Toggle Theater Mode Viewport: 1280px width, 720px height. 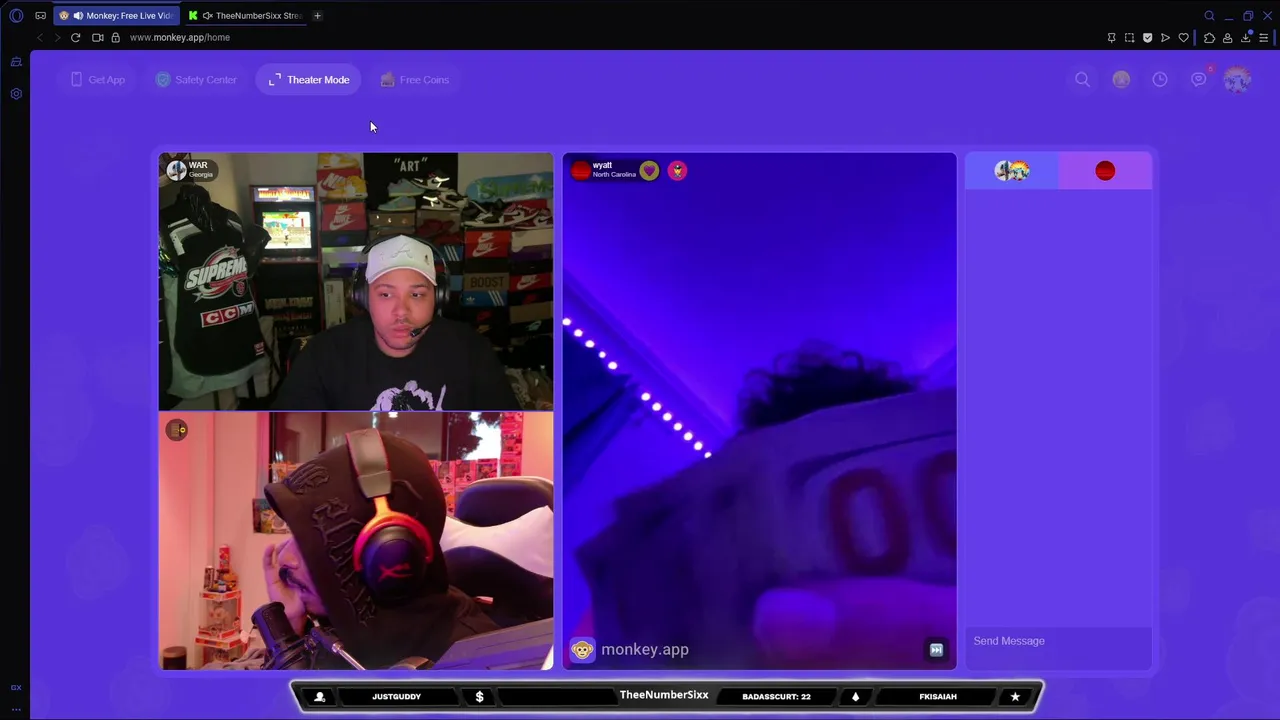pyautogui.click(x=309, y=80)
